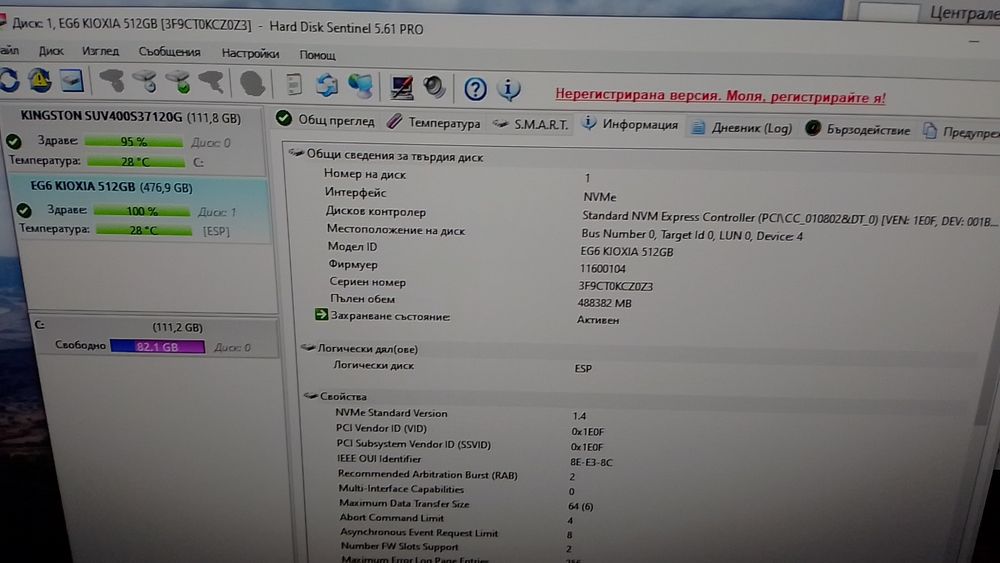Click green arrow icon beside Захранване състояние
Viewport: 1000px width, 563px height.
point(321,314)
